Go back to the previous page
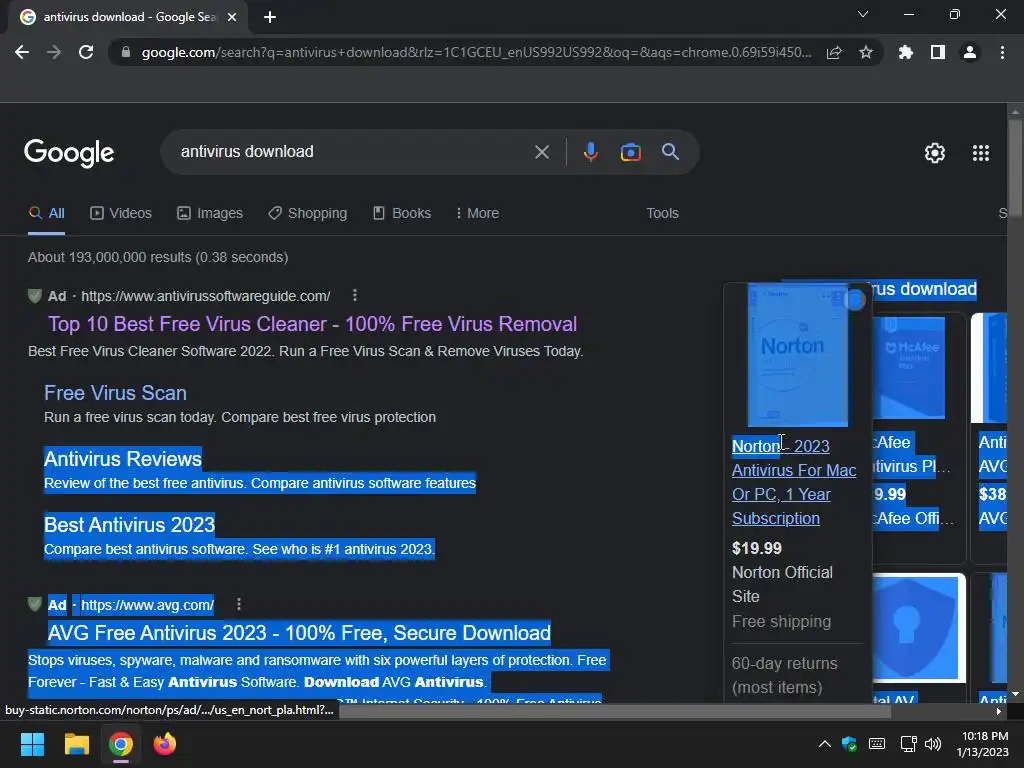1024x768 pixels. point(22,52)
